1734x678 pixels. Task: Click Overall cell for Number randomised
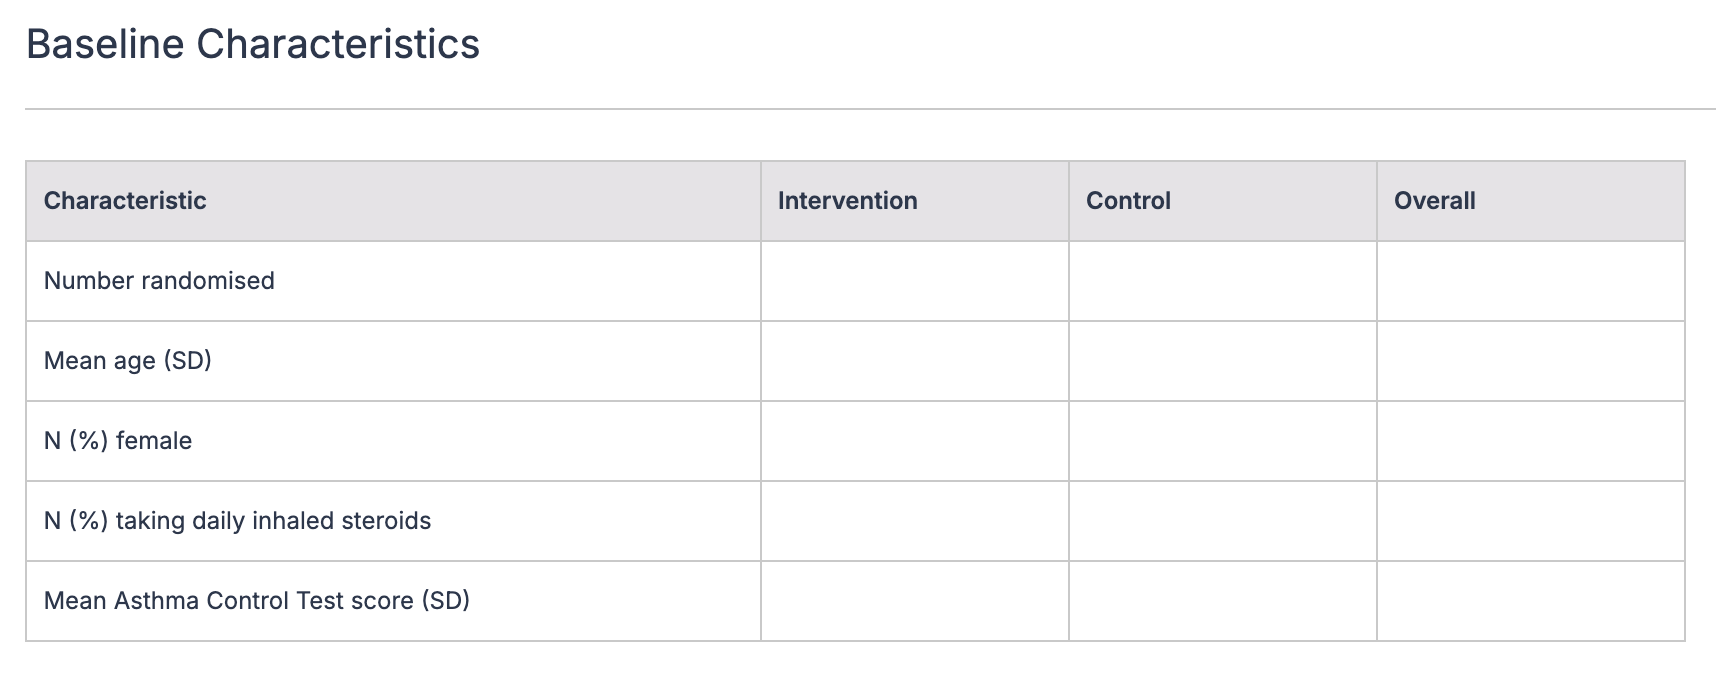1530,281
